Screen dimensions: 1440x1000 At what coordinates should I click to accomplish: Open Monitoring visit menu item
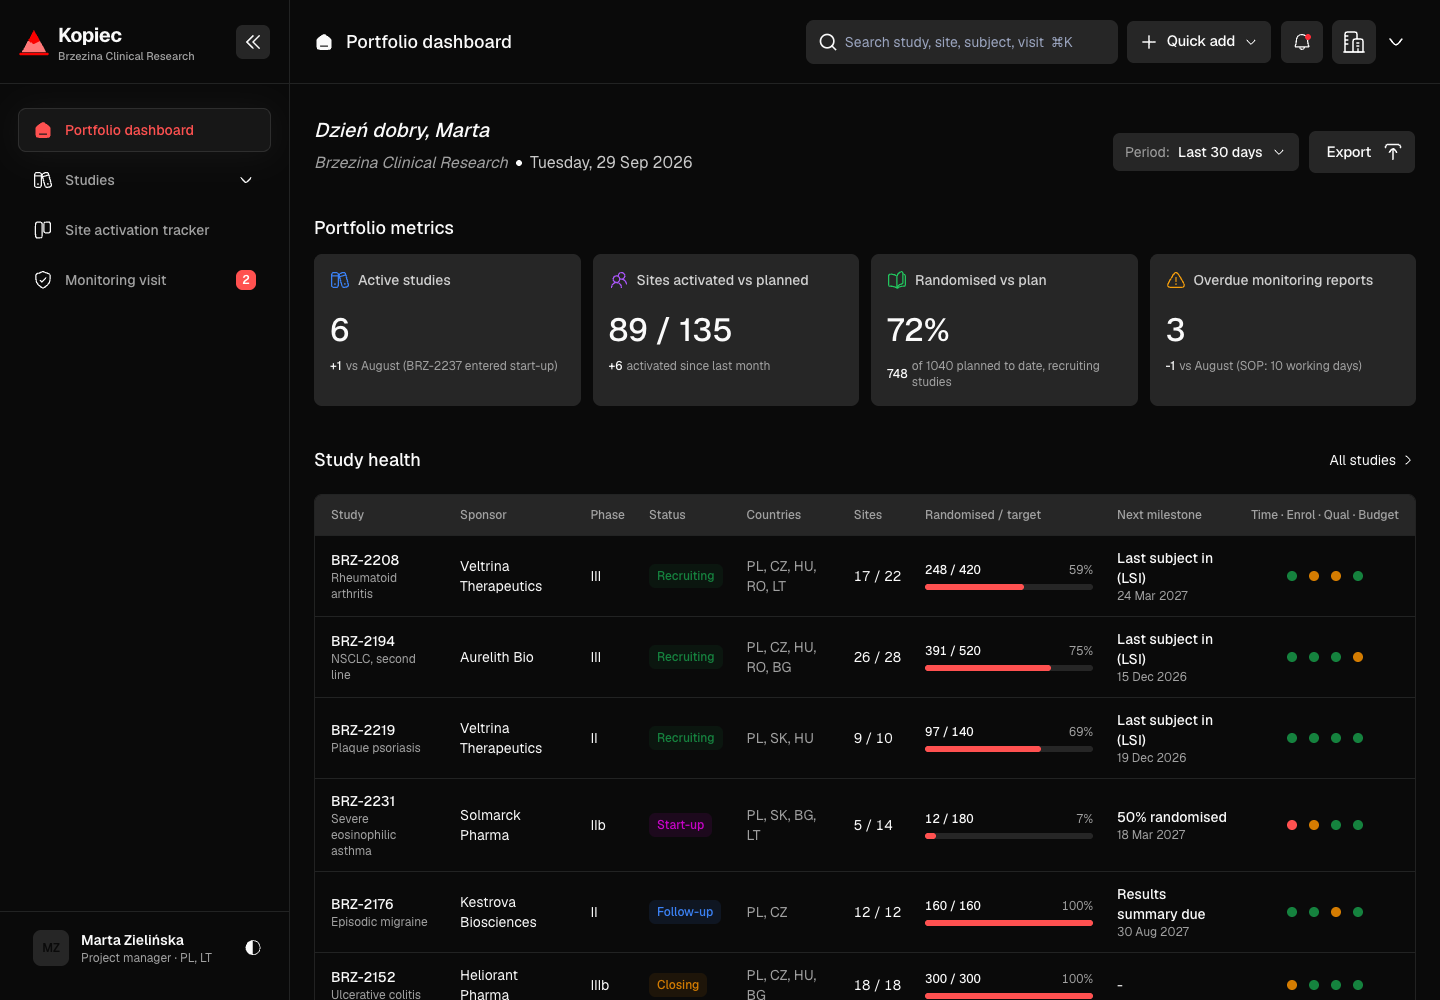click(x=144, y=280)
